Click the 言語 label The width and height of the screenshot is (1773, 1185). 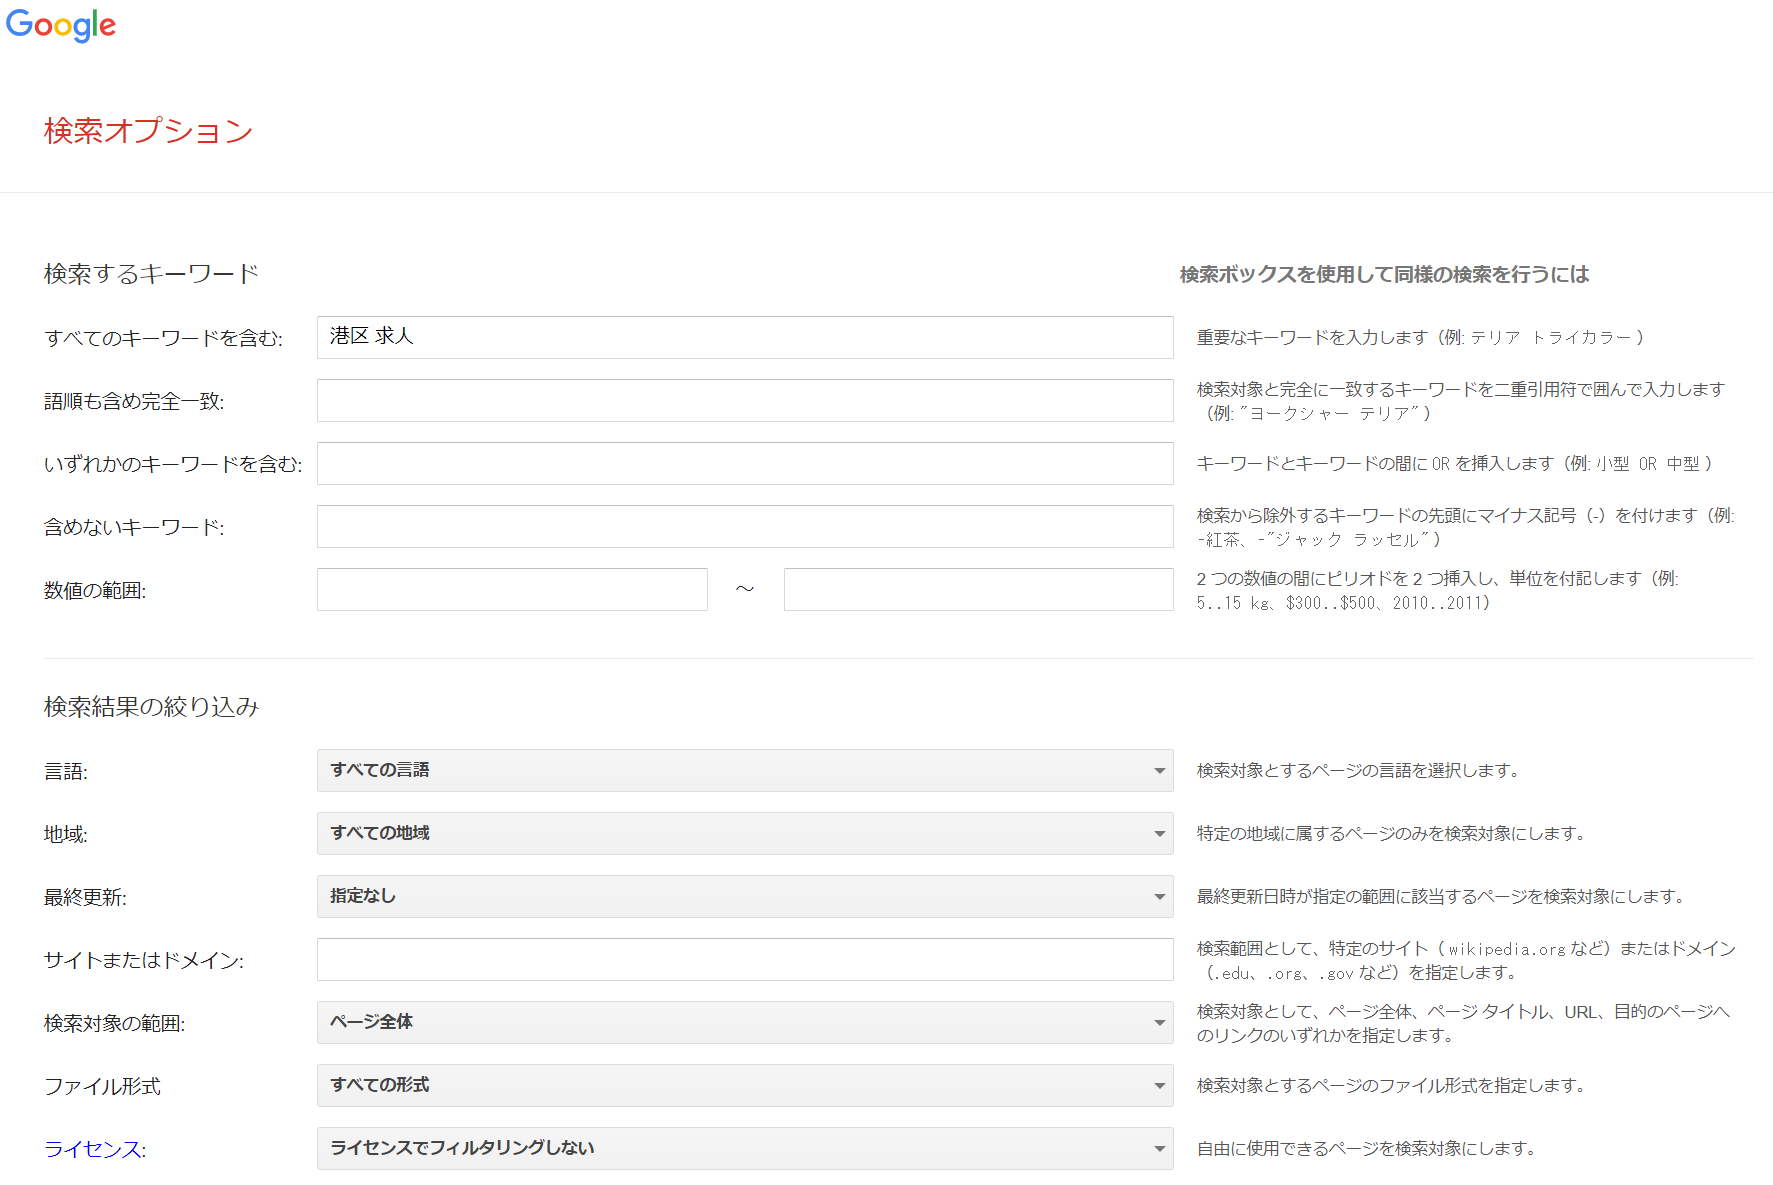pyautogui.click(x=66, y=771)
